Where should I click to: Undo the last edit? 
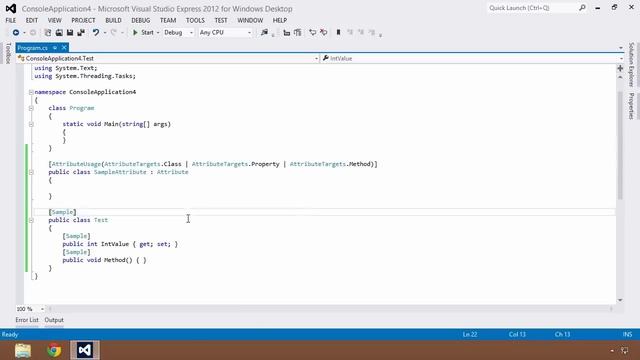[x=96, y=32]
